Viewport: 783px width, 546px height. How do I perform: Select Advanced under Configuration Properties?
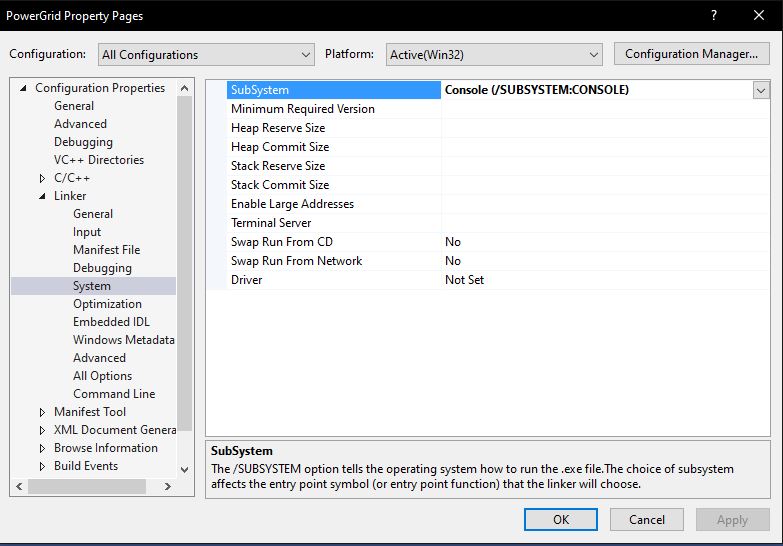[80, 124]
